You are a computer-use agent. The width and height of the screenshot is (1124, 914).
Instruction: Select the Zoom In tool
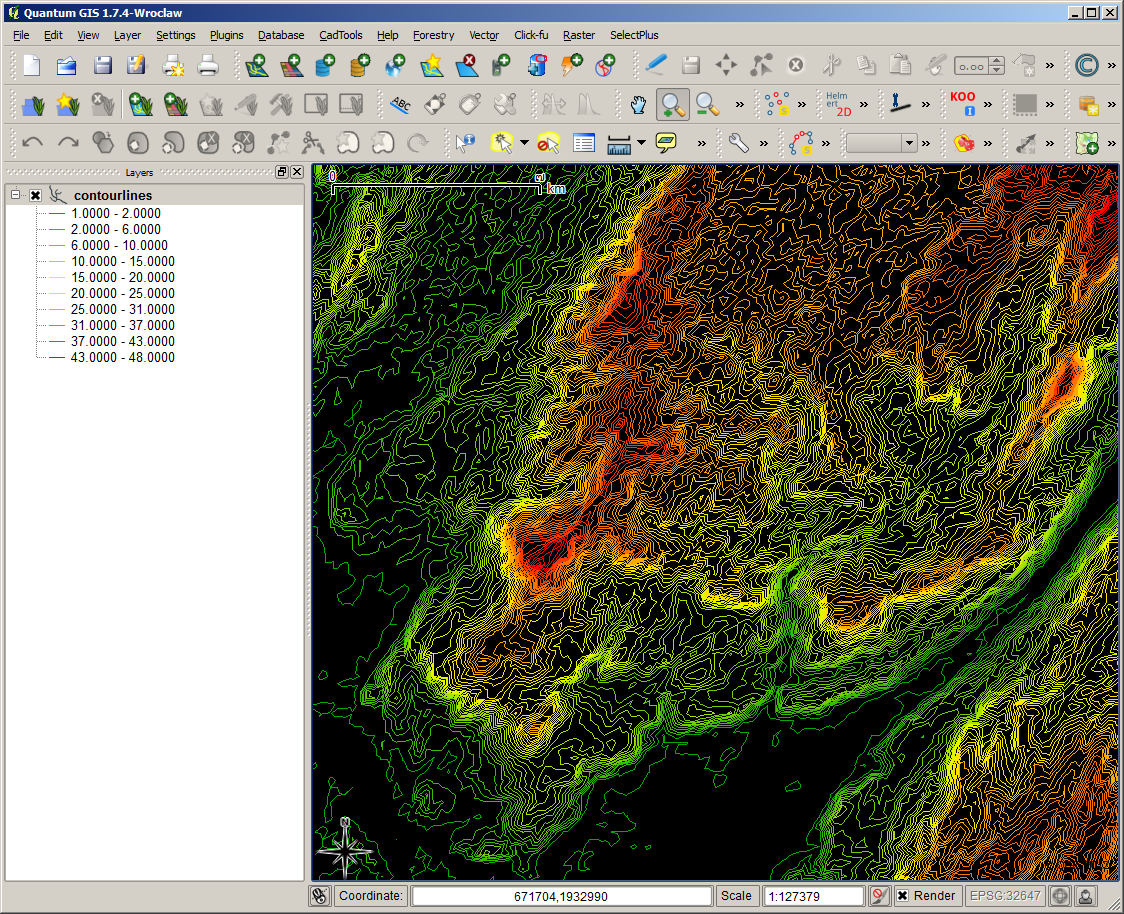(671, 103)
